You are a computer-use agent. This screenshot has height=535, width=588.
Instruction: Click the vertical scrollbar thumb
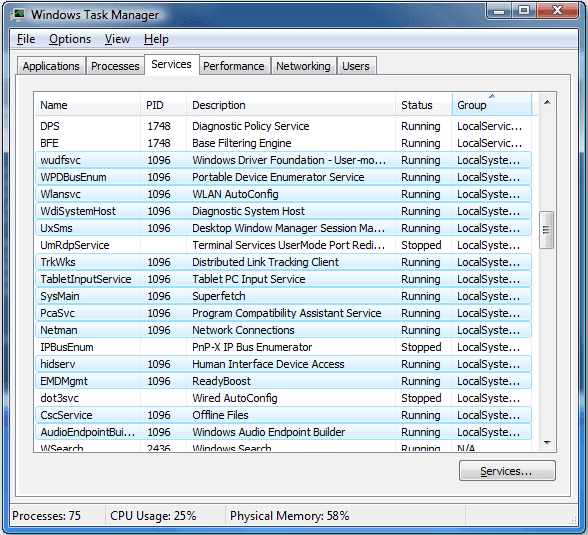click(x=546, y=230)
